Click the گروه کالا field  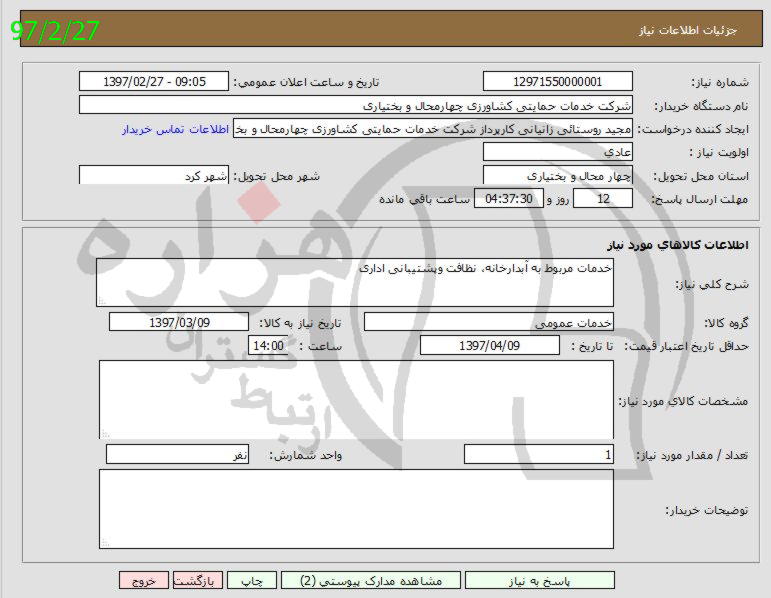pos(489,322)
